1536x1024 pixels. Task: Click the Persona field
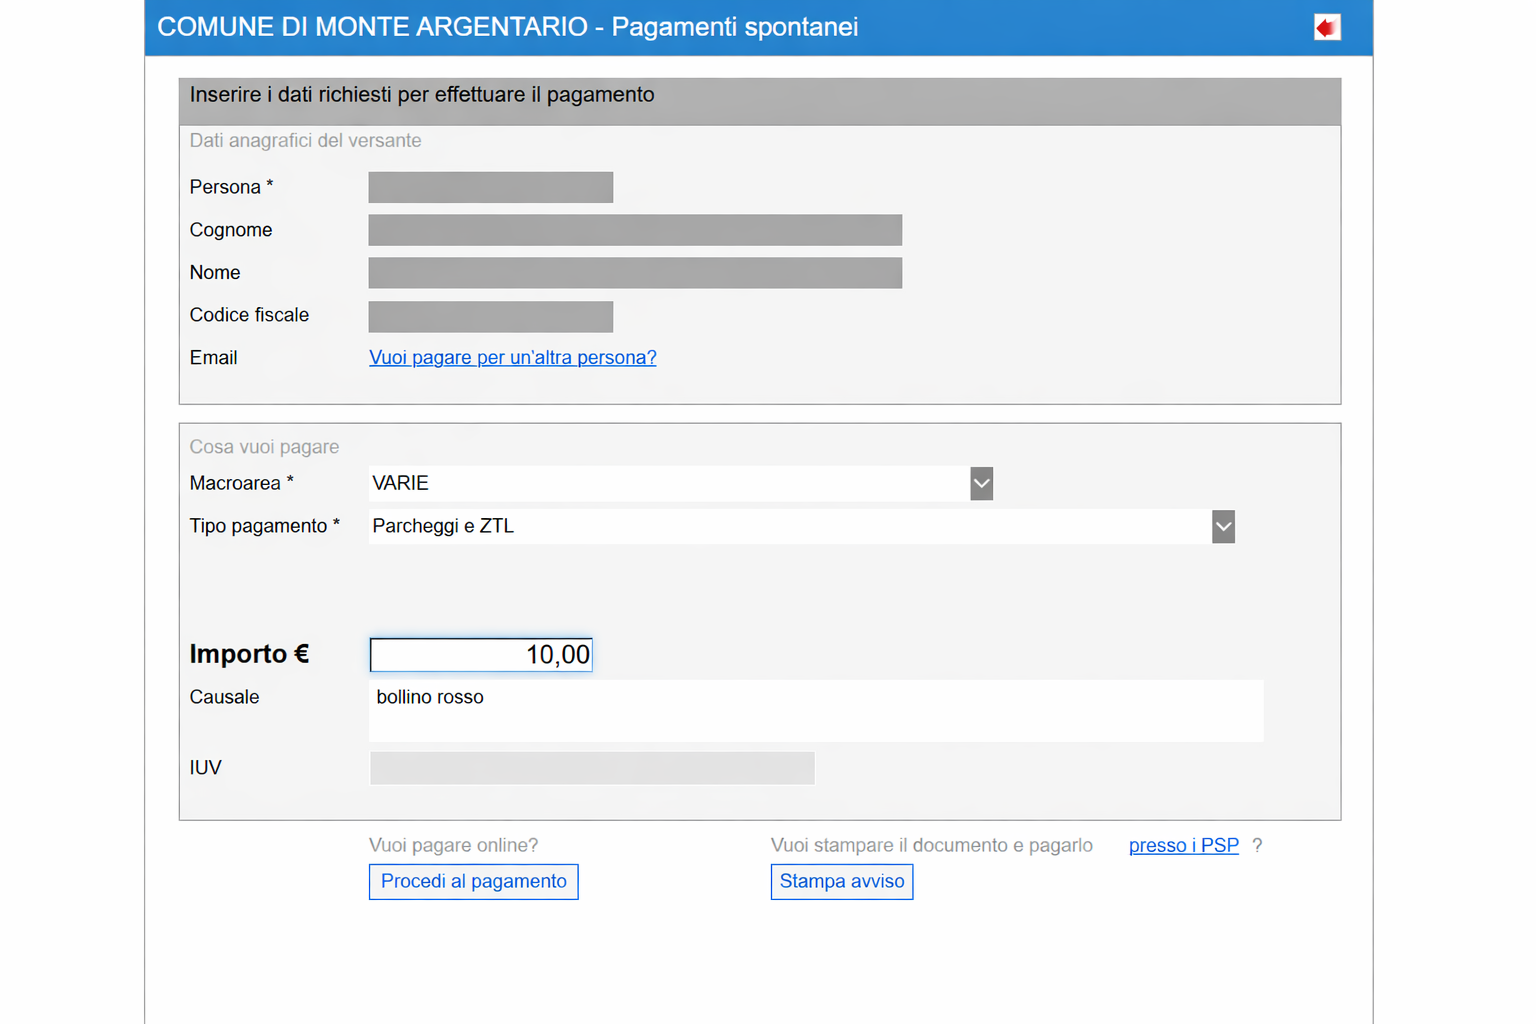point(490,187)
